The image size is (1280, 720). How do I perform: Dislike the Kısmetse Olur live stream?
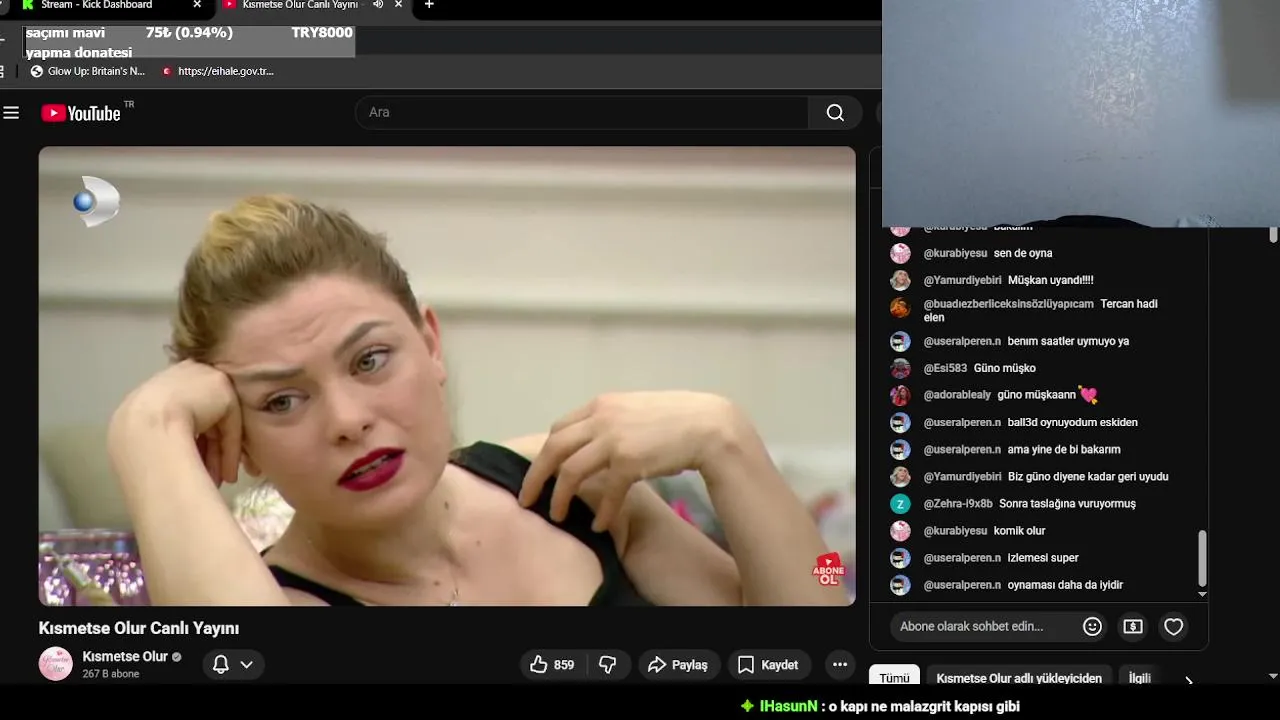pyautogui.click(x=608, y=665)
